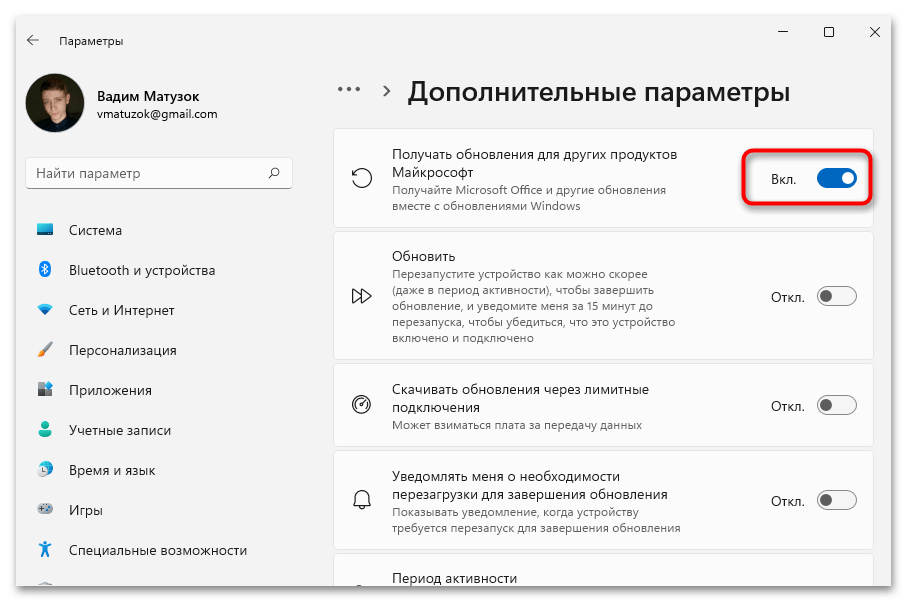Click the gamepad icon for Игры
The image size is (907, 602).
(x=45, y=510)
